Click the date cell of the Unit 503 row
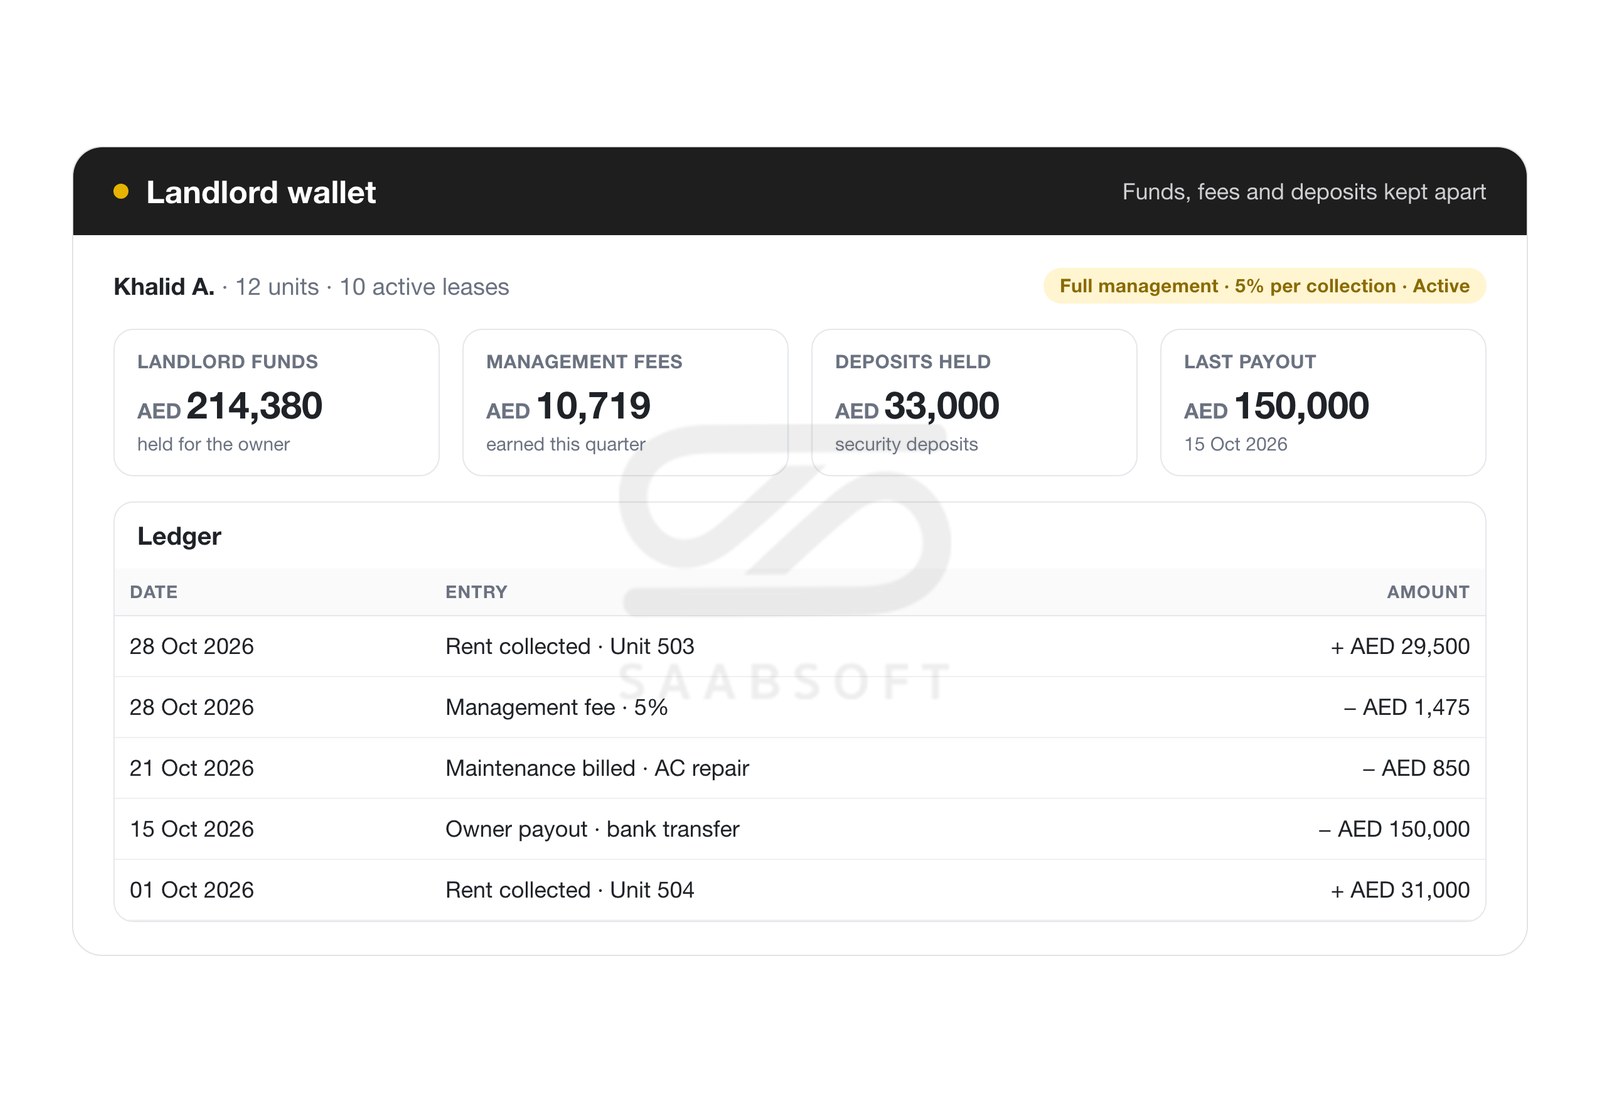Image resolution: width=1600 pixels, height=1103 pixels. (192, 647)
